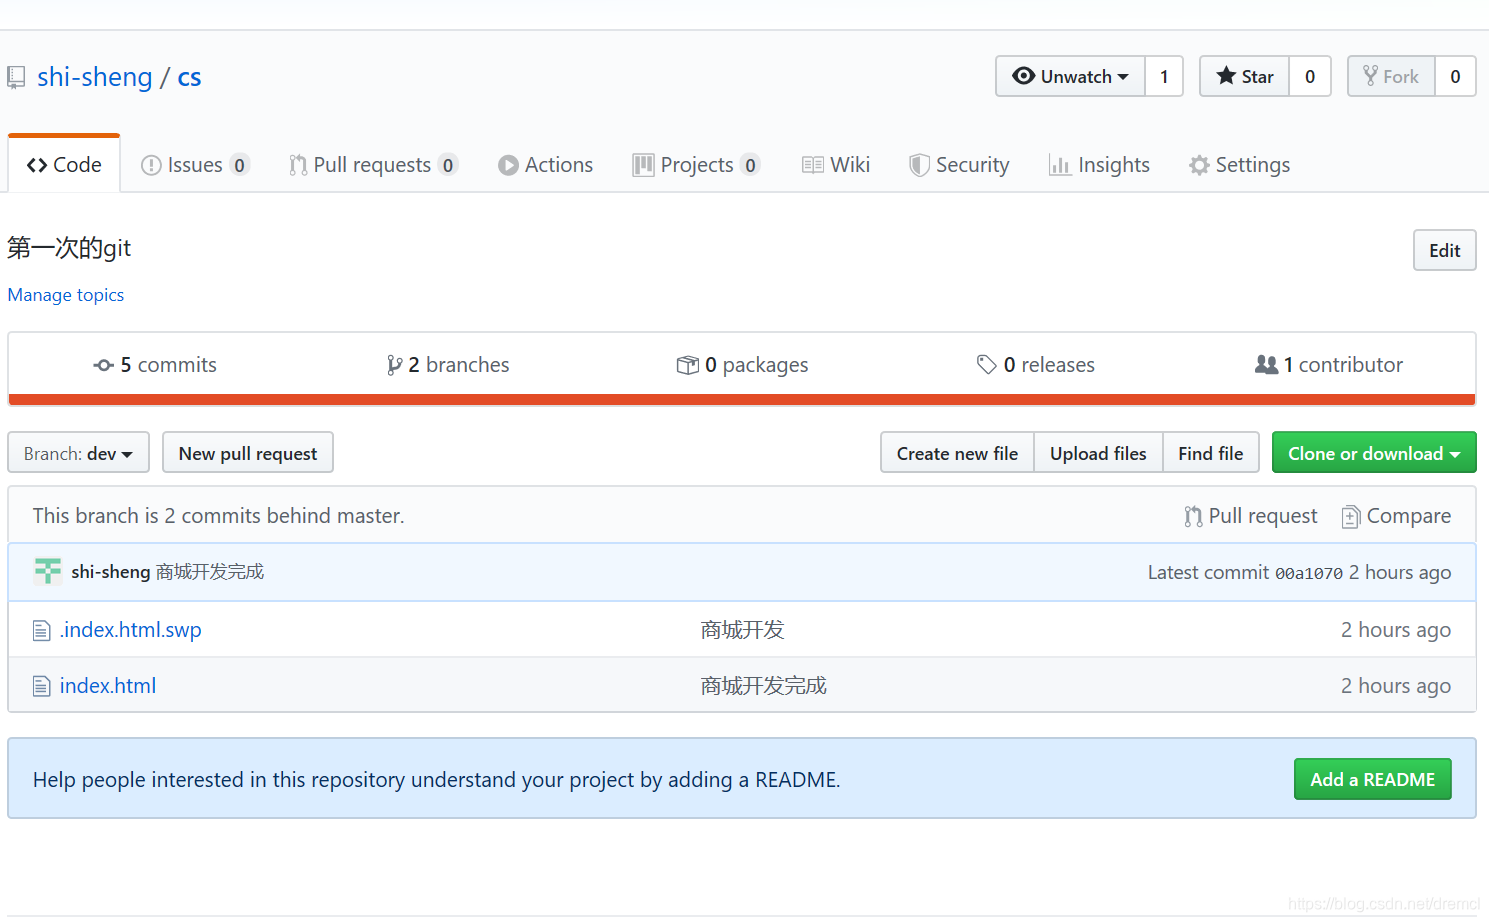Click the file icon beside .index.html.swp

point(41,630)
